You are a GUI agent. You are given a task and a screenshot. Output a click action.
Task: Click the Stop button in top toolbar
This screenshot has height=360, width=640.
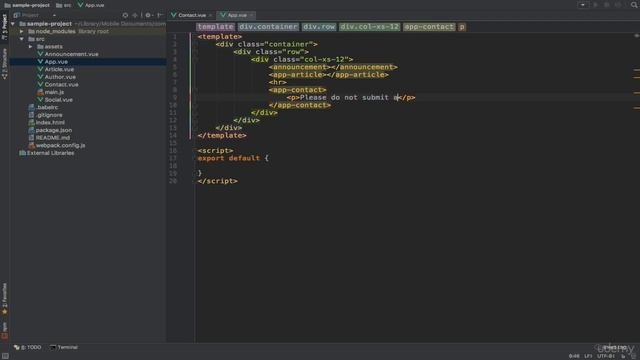click(618, 5)
